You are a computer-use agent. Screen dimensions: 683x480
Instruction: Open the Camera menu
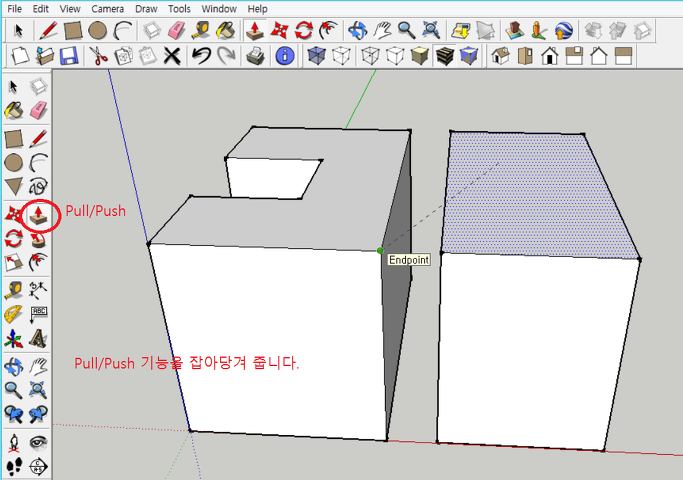[108, 9]
